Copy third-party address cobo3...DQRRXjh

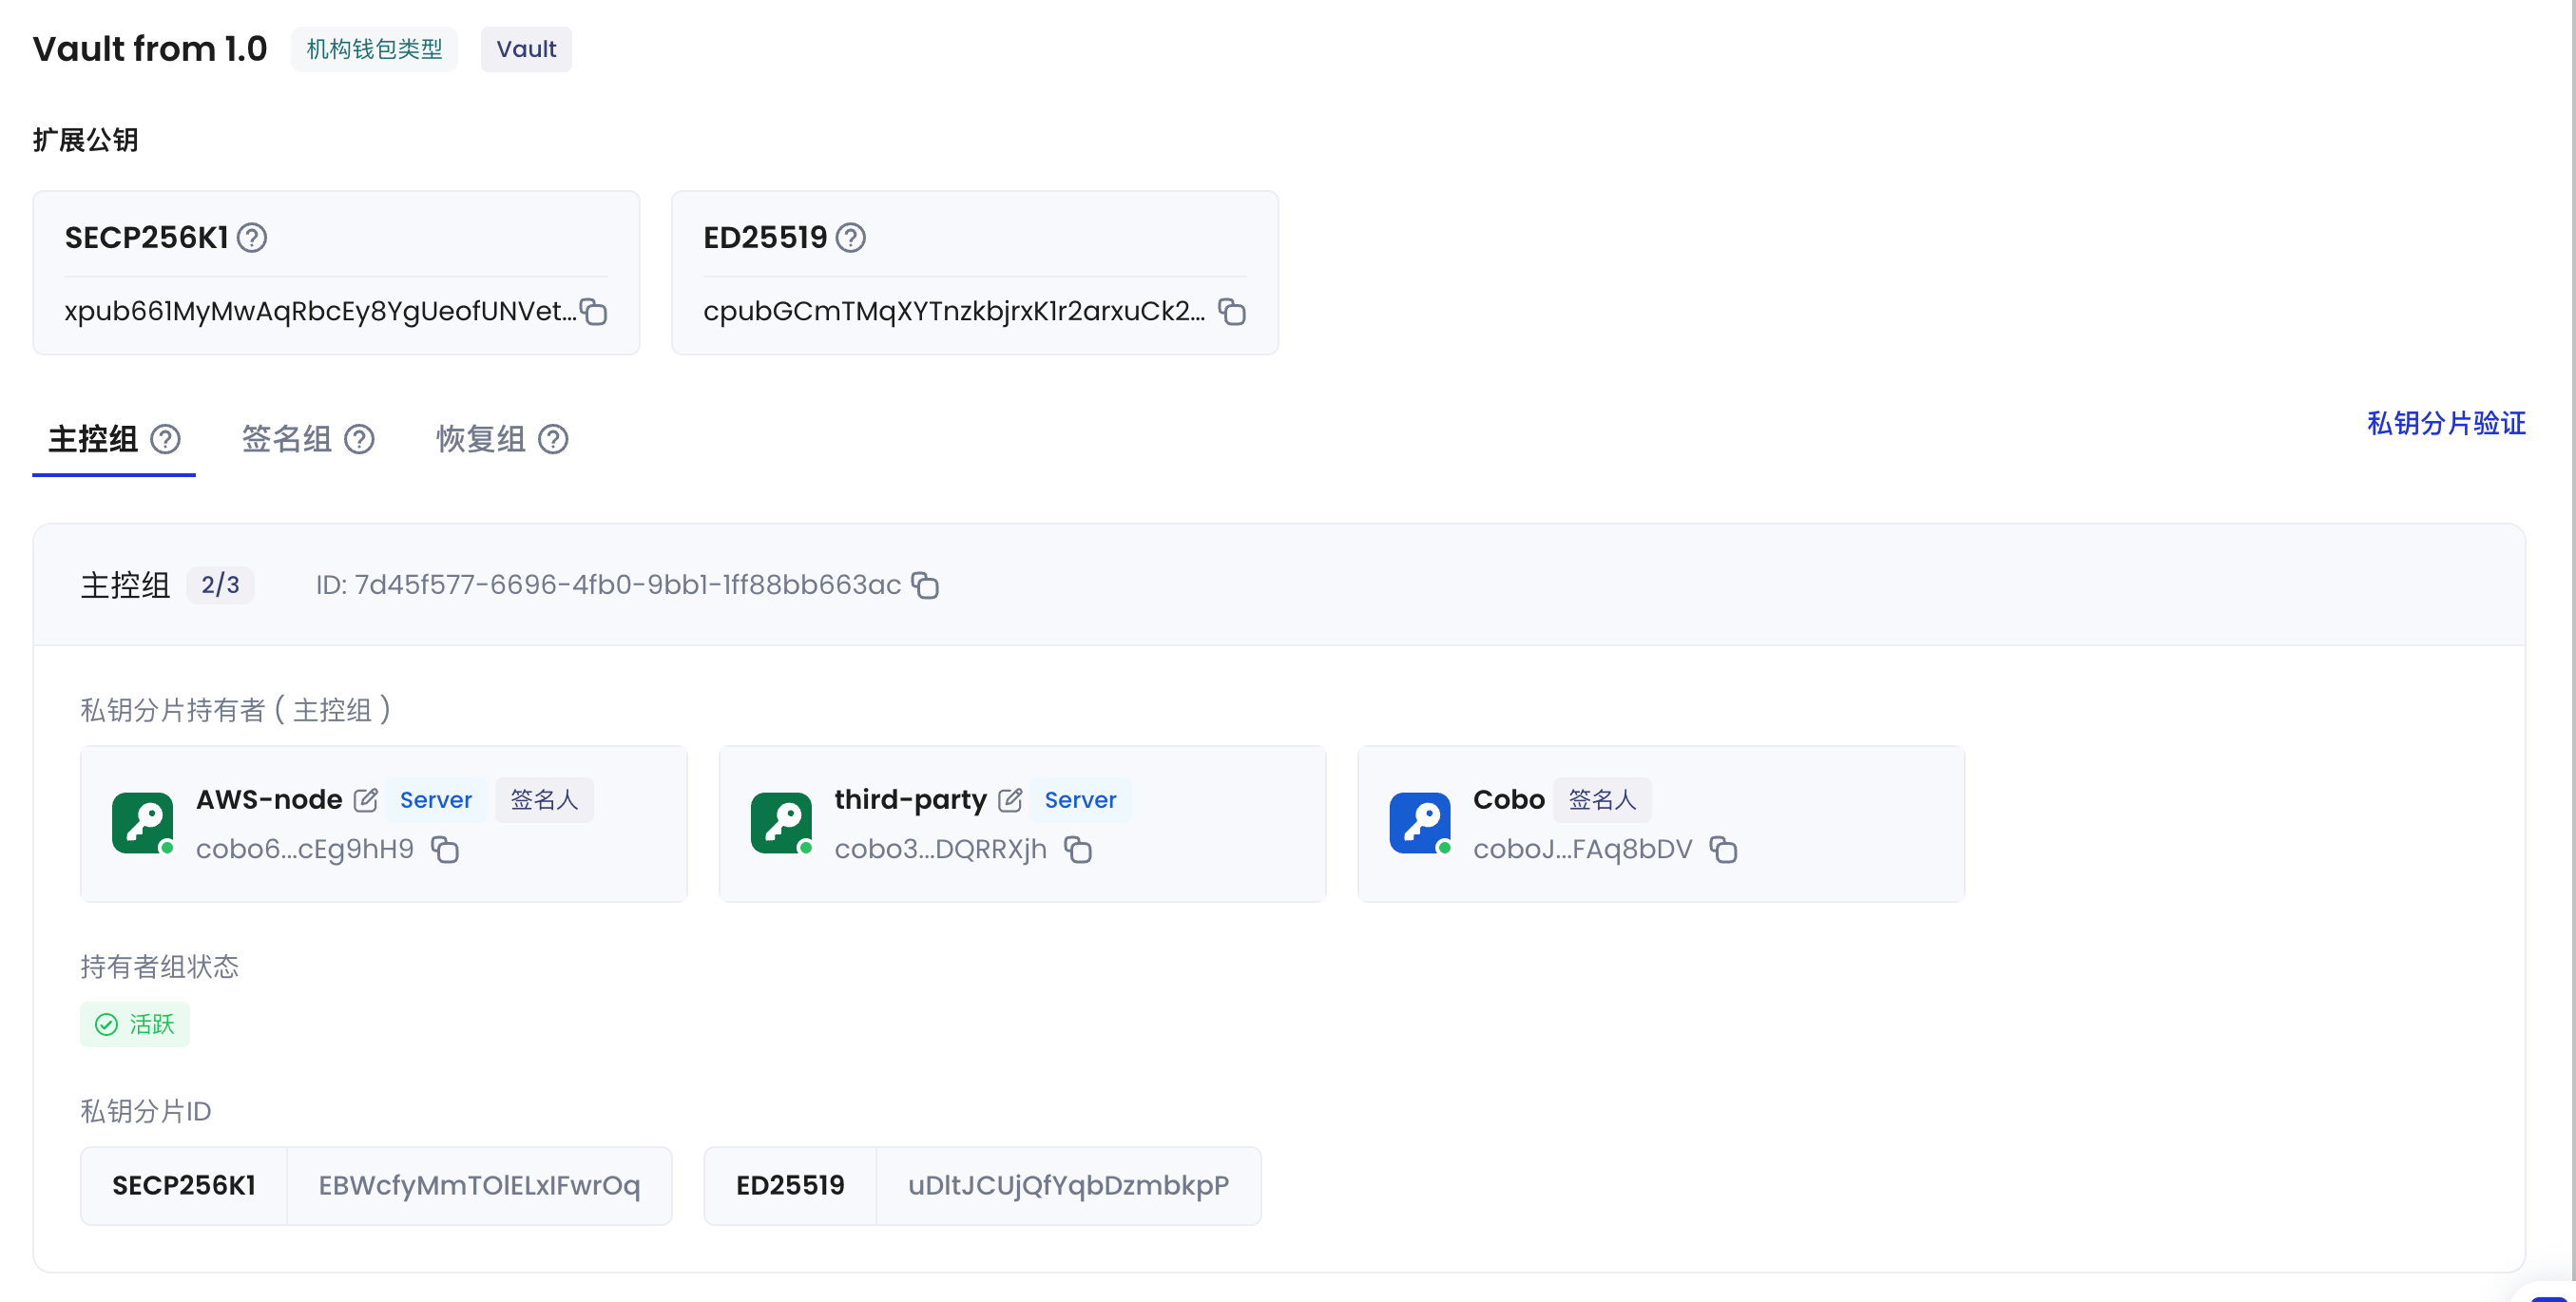tap(1078, 850)
